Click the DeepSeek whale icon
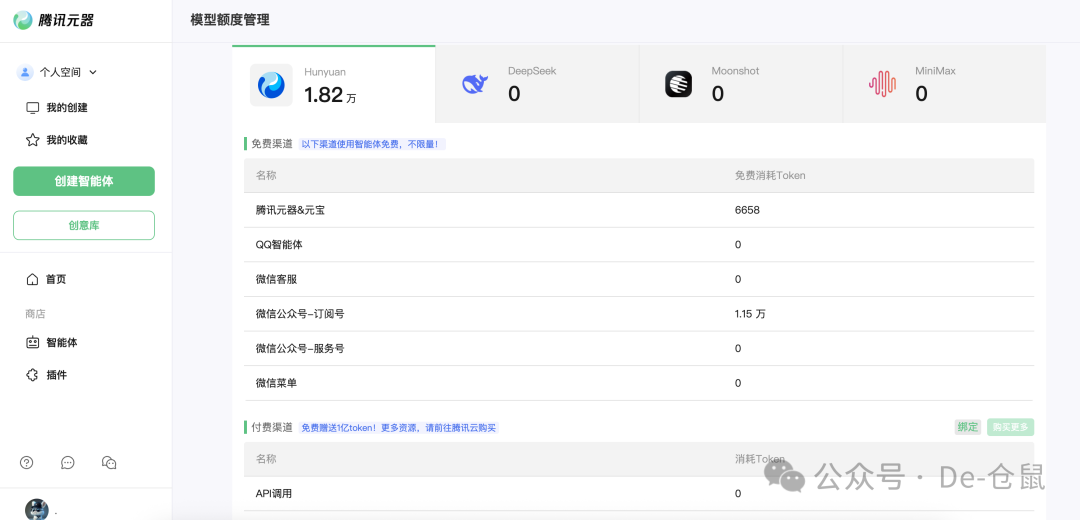Image resolution: width=1080 pixels, height=520 pixels. (475, 84)
